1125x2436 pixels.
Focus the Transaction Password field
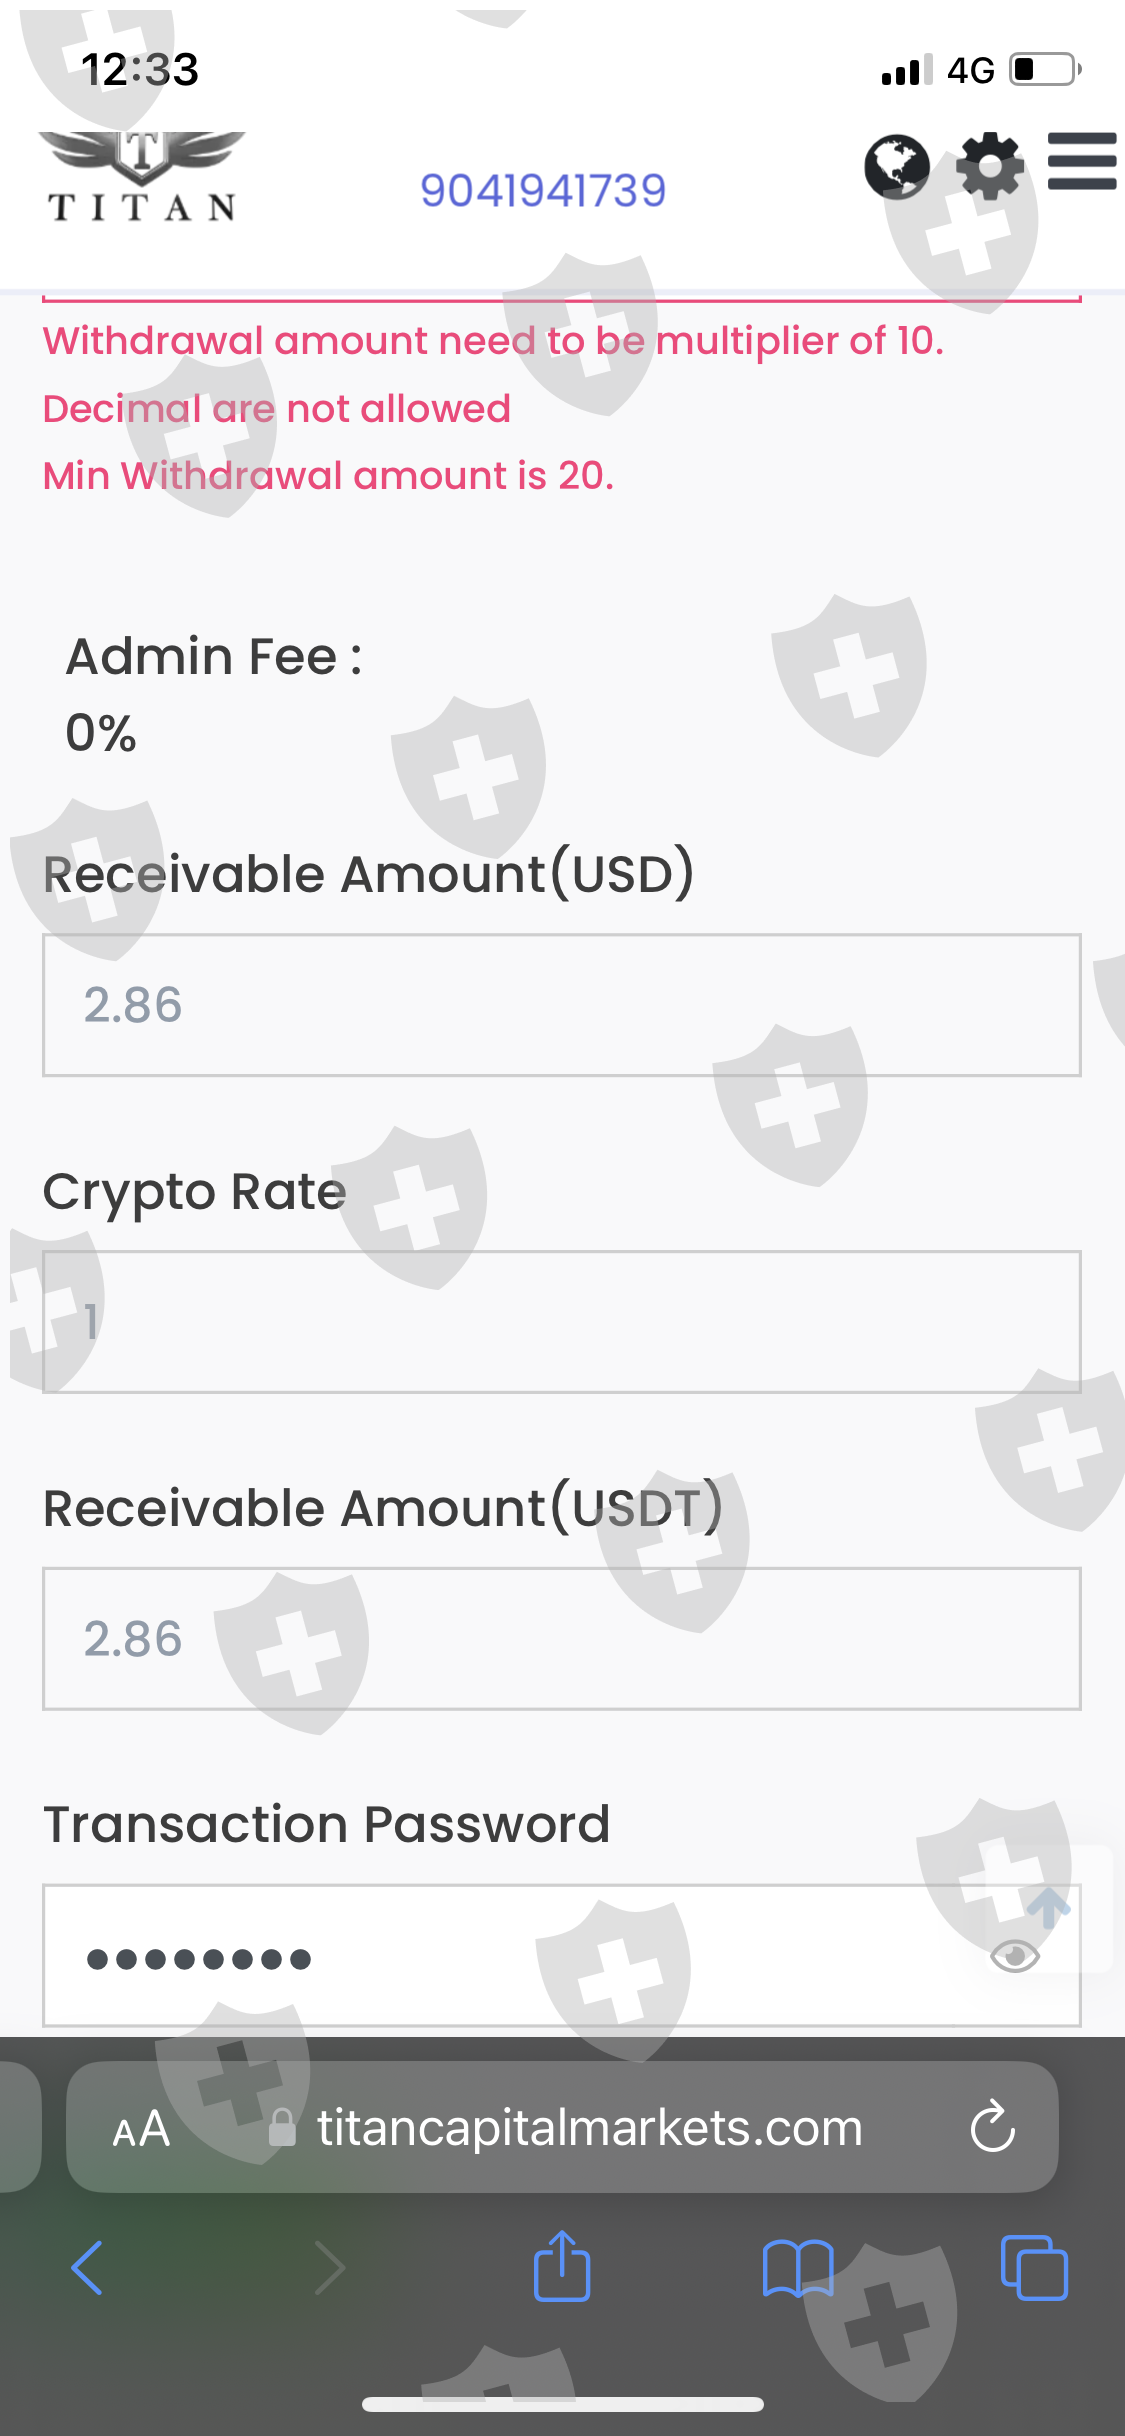(x=500, y=1956)
